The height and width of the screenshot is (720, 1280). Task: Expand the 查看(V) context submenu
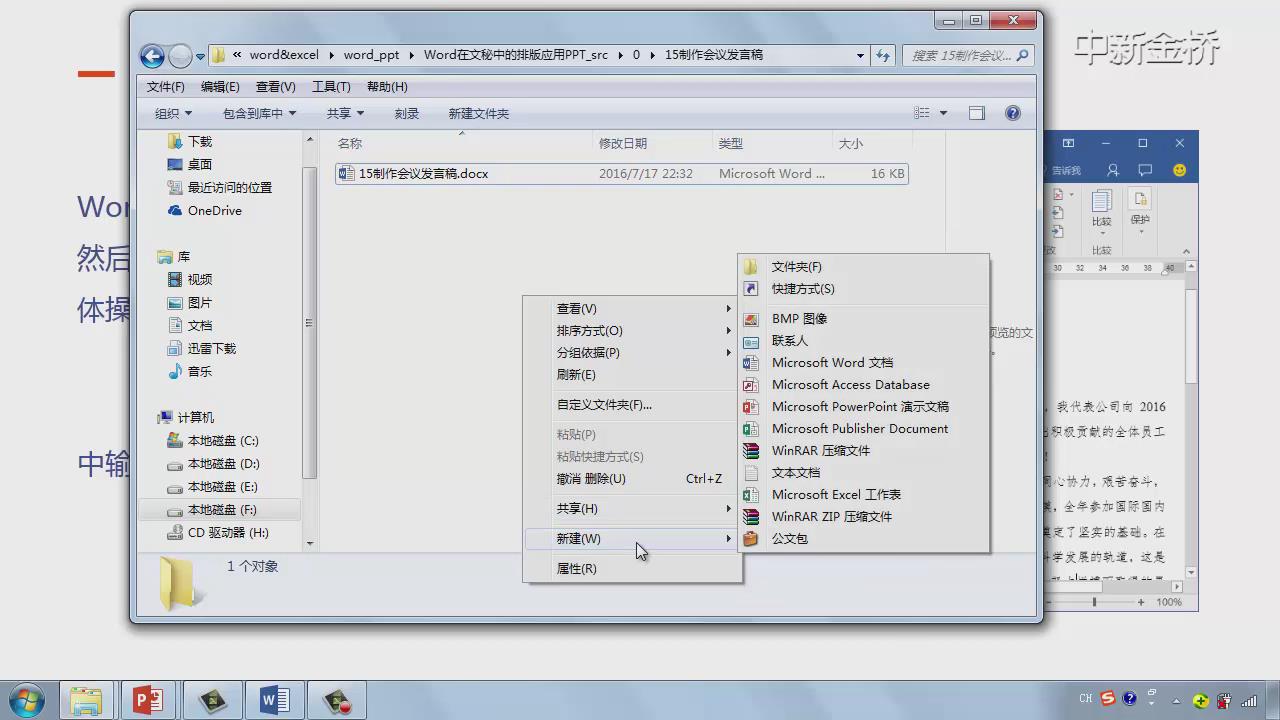tap(633, 308)
